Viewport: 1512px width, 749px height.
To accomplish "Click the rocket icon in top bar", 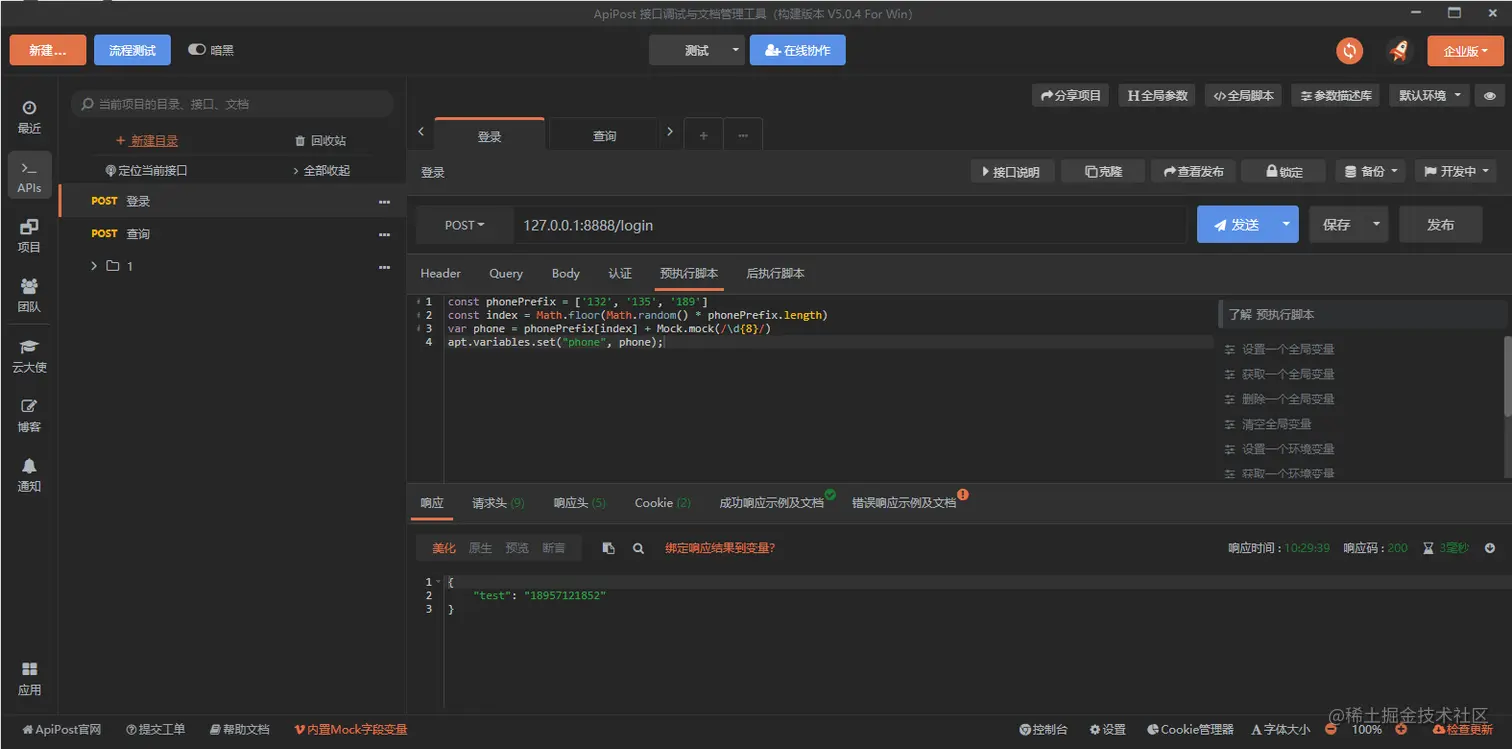I will (1398, 50).
